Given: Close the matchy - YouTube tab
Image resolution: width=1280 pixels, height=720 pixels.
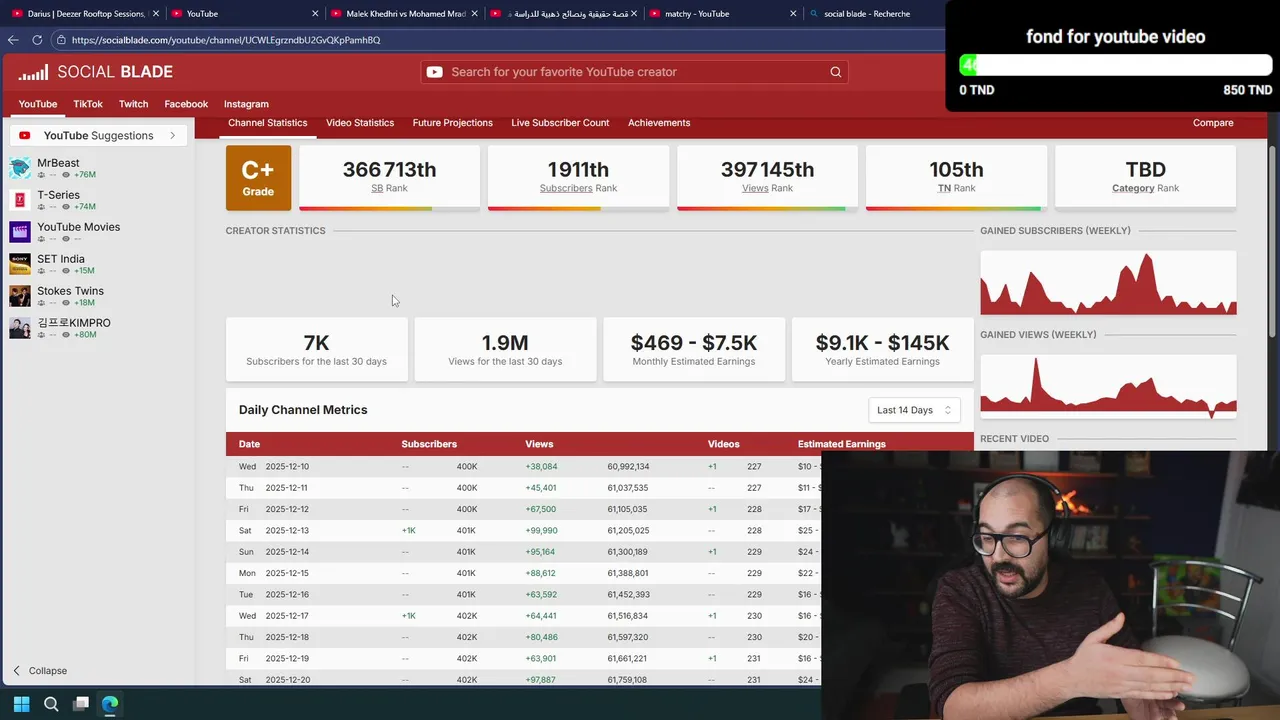Looking at the screenshot, I should pos(793,14).
